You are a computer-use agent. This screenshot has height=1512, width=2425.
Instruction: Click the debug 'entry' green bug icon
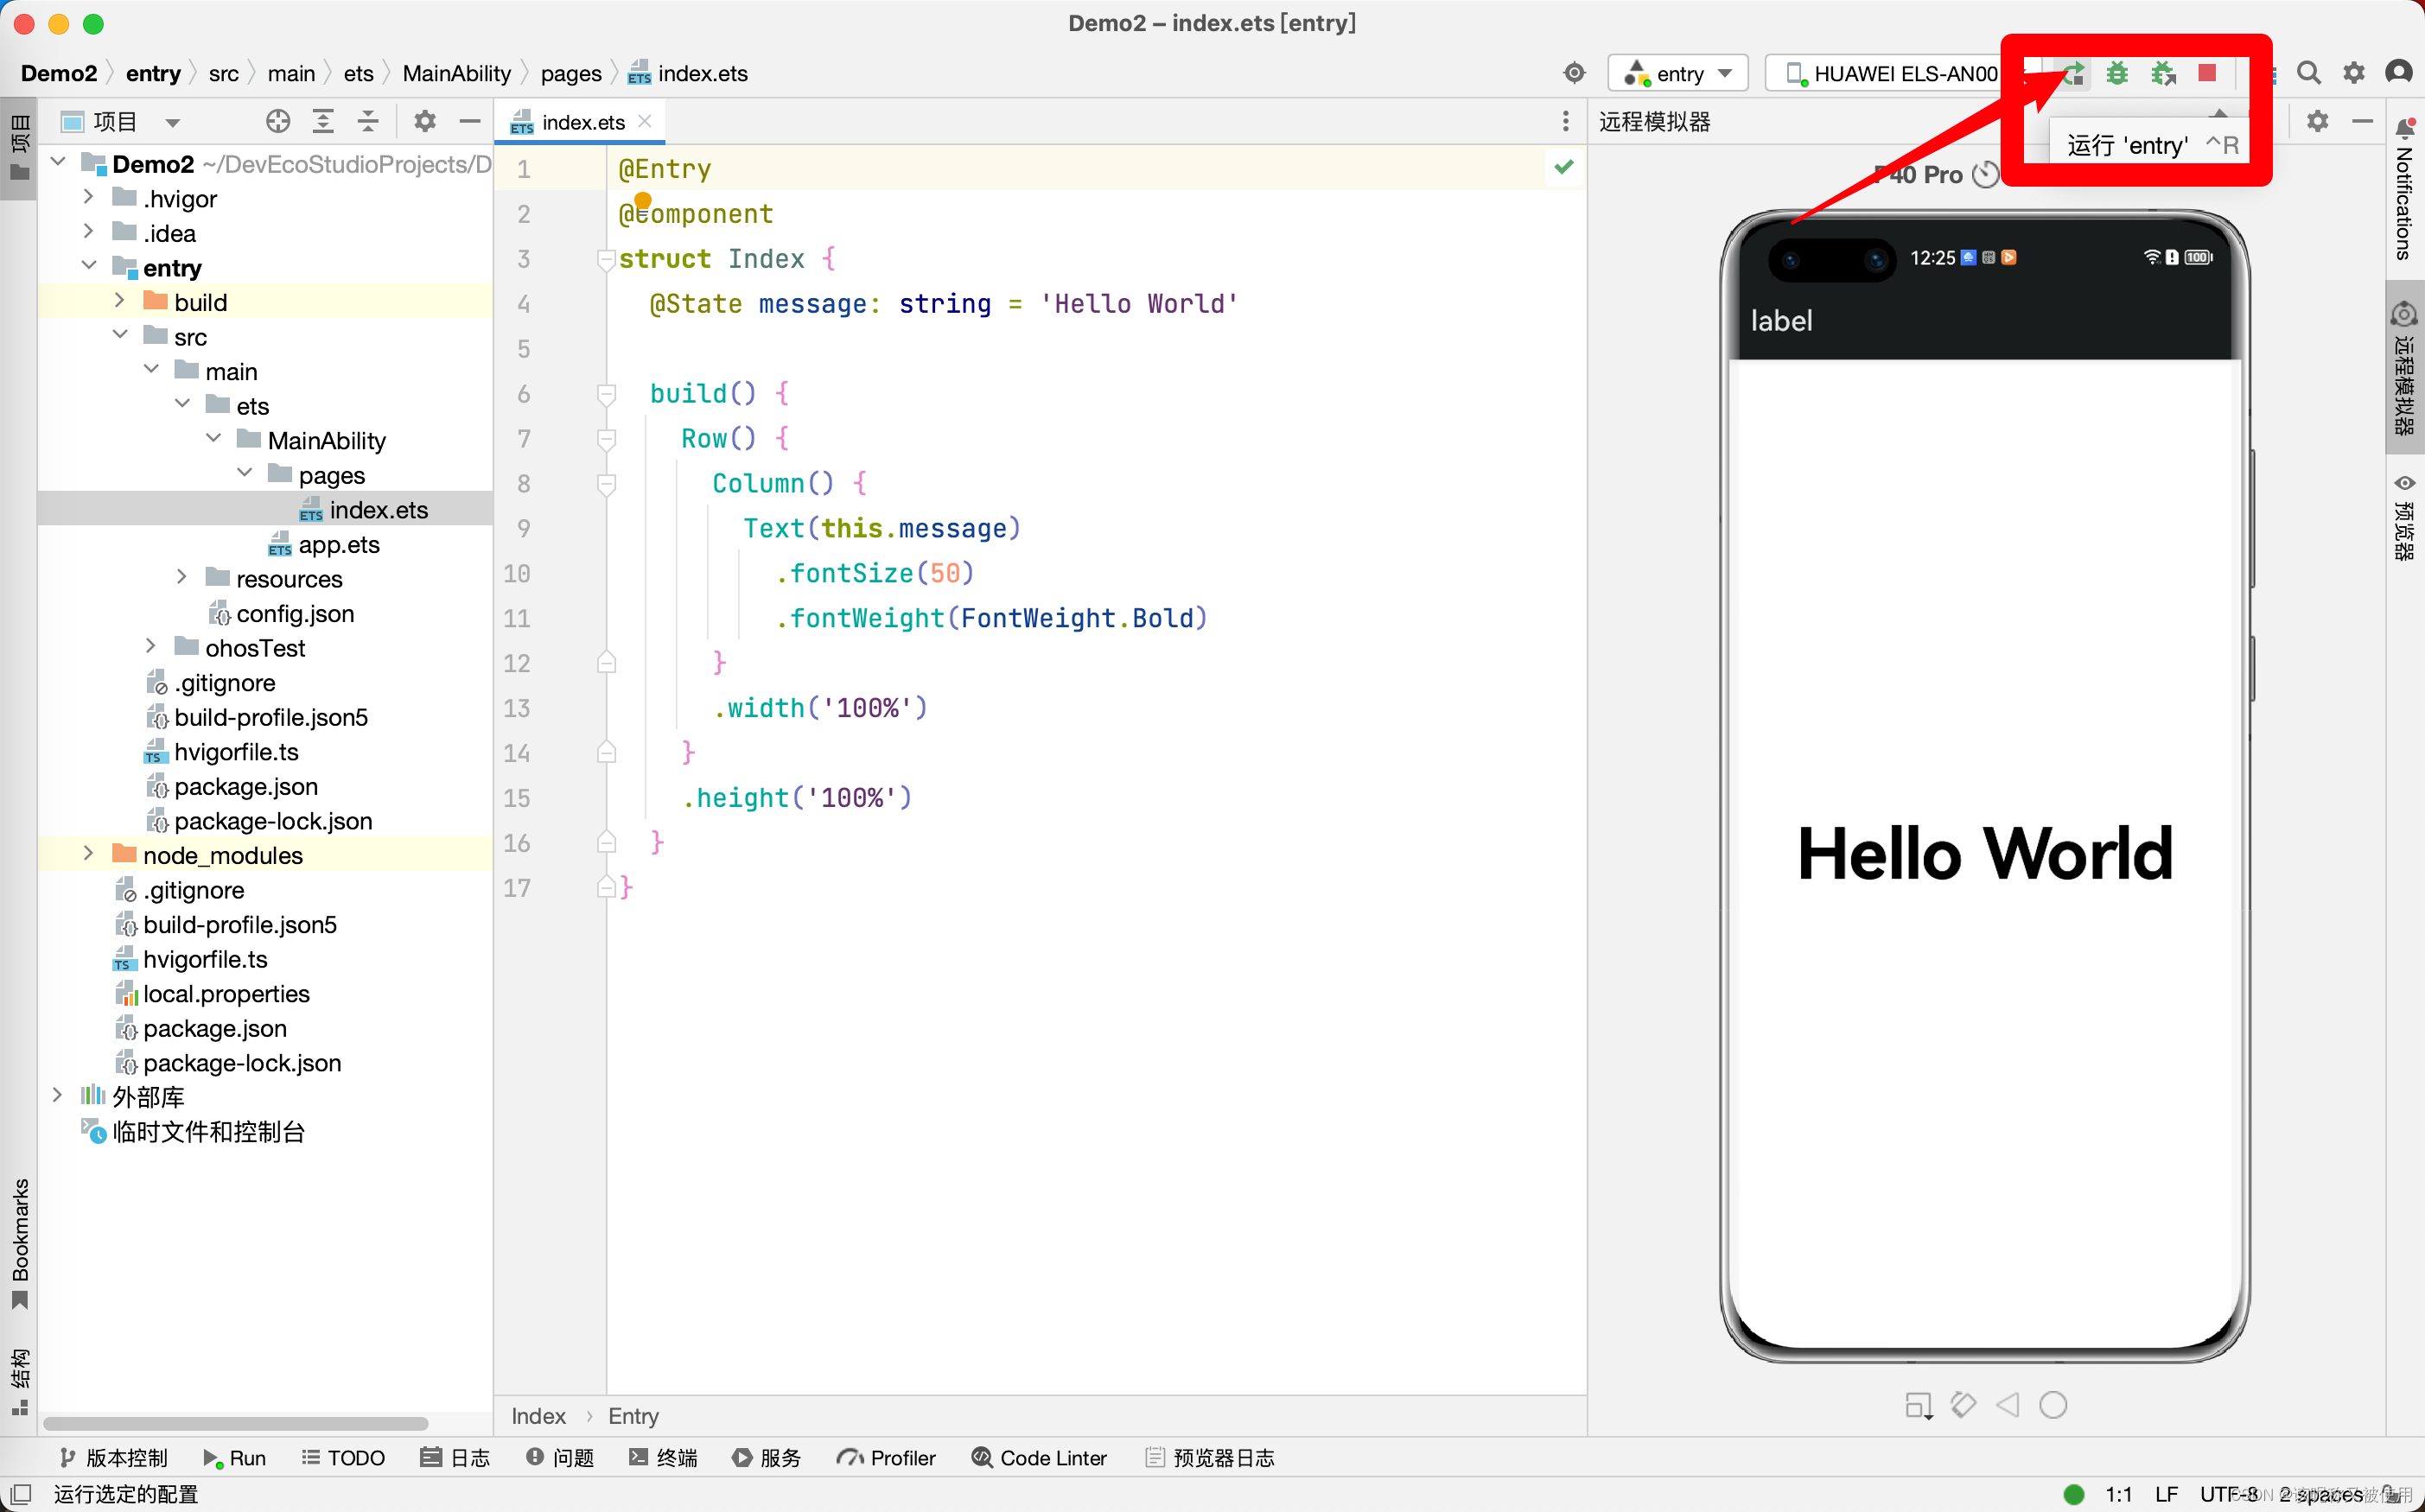tap(2116, 73)
